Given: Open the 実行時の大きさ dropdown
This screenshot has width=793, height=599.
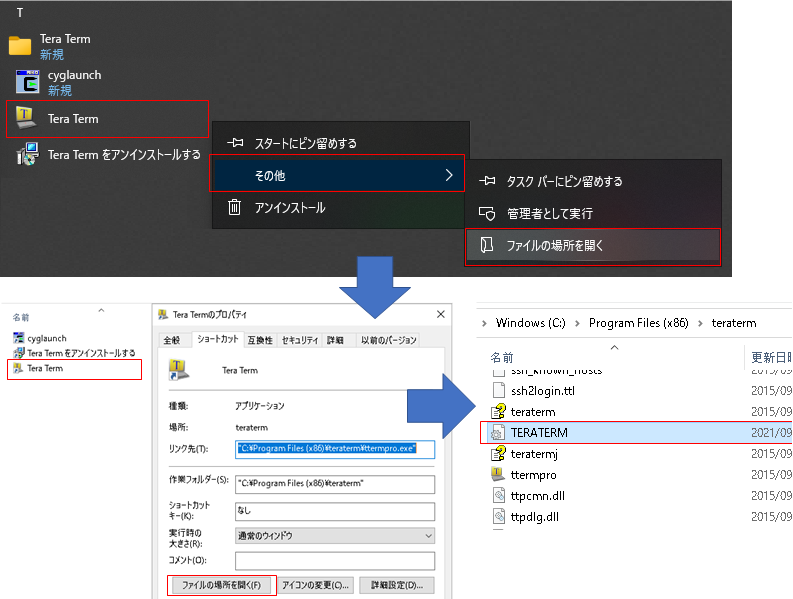Looking at the screenshot, I should 335,536.
